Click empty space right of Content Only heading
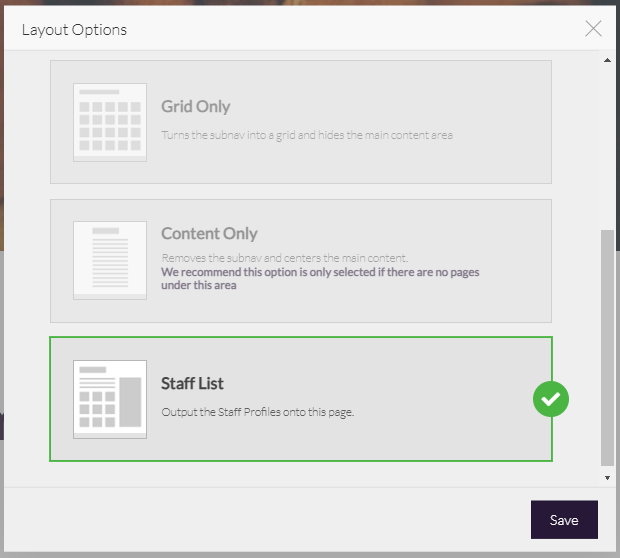Viewport: 620px width, 558px height. (x=400, y=233)
